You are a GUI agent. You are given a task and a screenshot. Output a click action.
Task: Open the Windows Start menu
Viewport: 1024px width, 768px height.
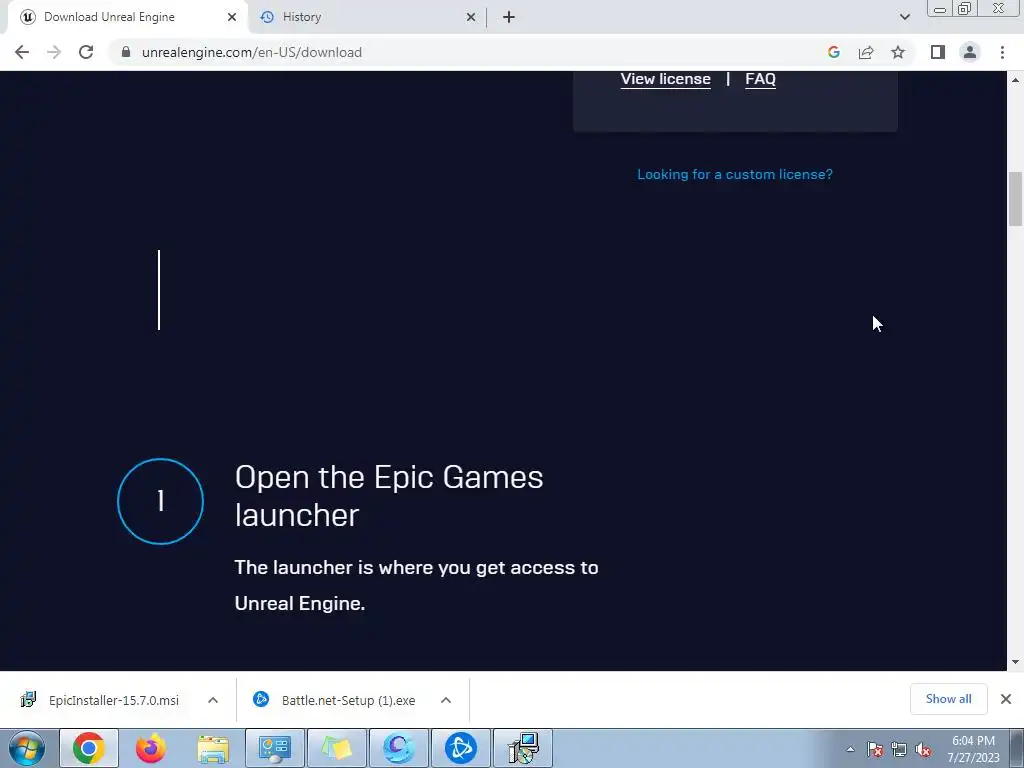[27, 748]
